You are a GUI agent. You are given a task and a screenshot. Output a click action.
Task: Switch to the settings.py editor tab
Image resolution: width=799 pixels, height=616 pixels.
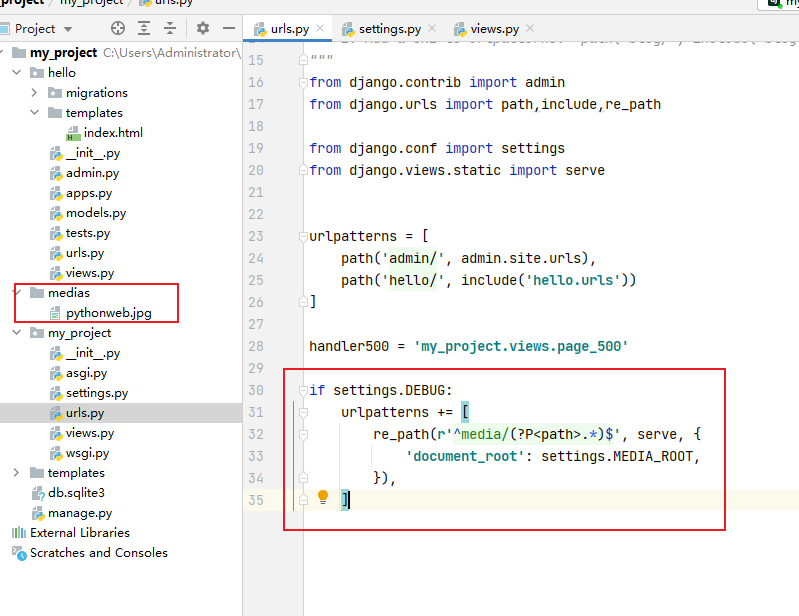point(389,29)
